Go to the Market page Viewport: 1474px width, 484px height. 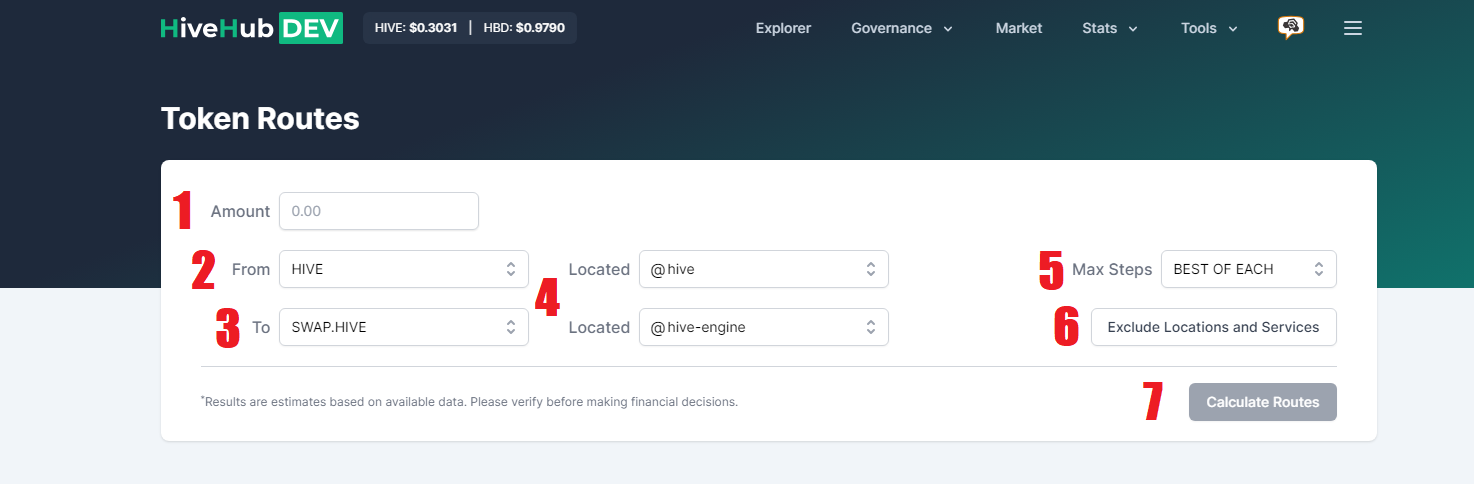1019,28
